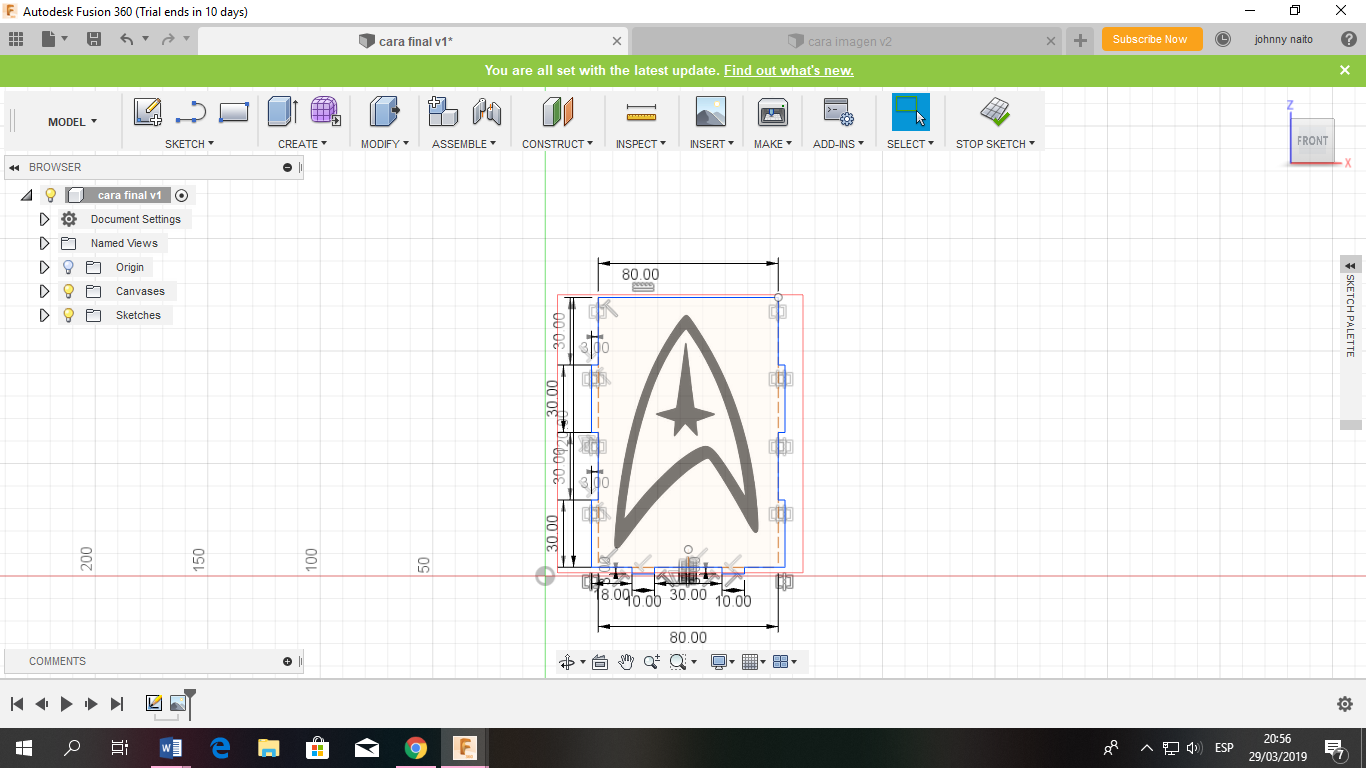Add a new design tab
The width and height of the screenshot is (1366, 768).
(1080, 41)
